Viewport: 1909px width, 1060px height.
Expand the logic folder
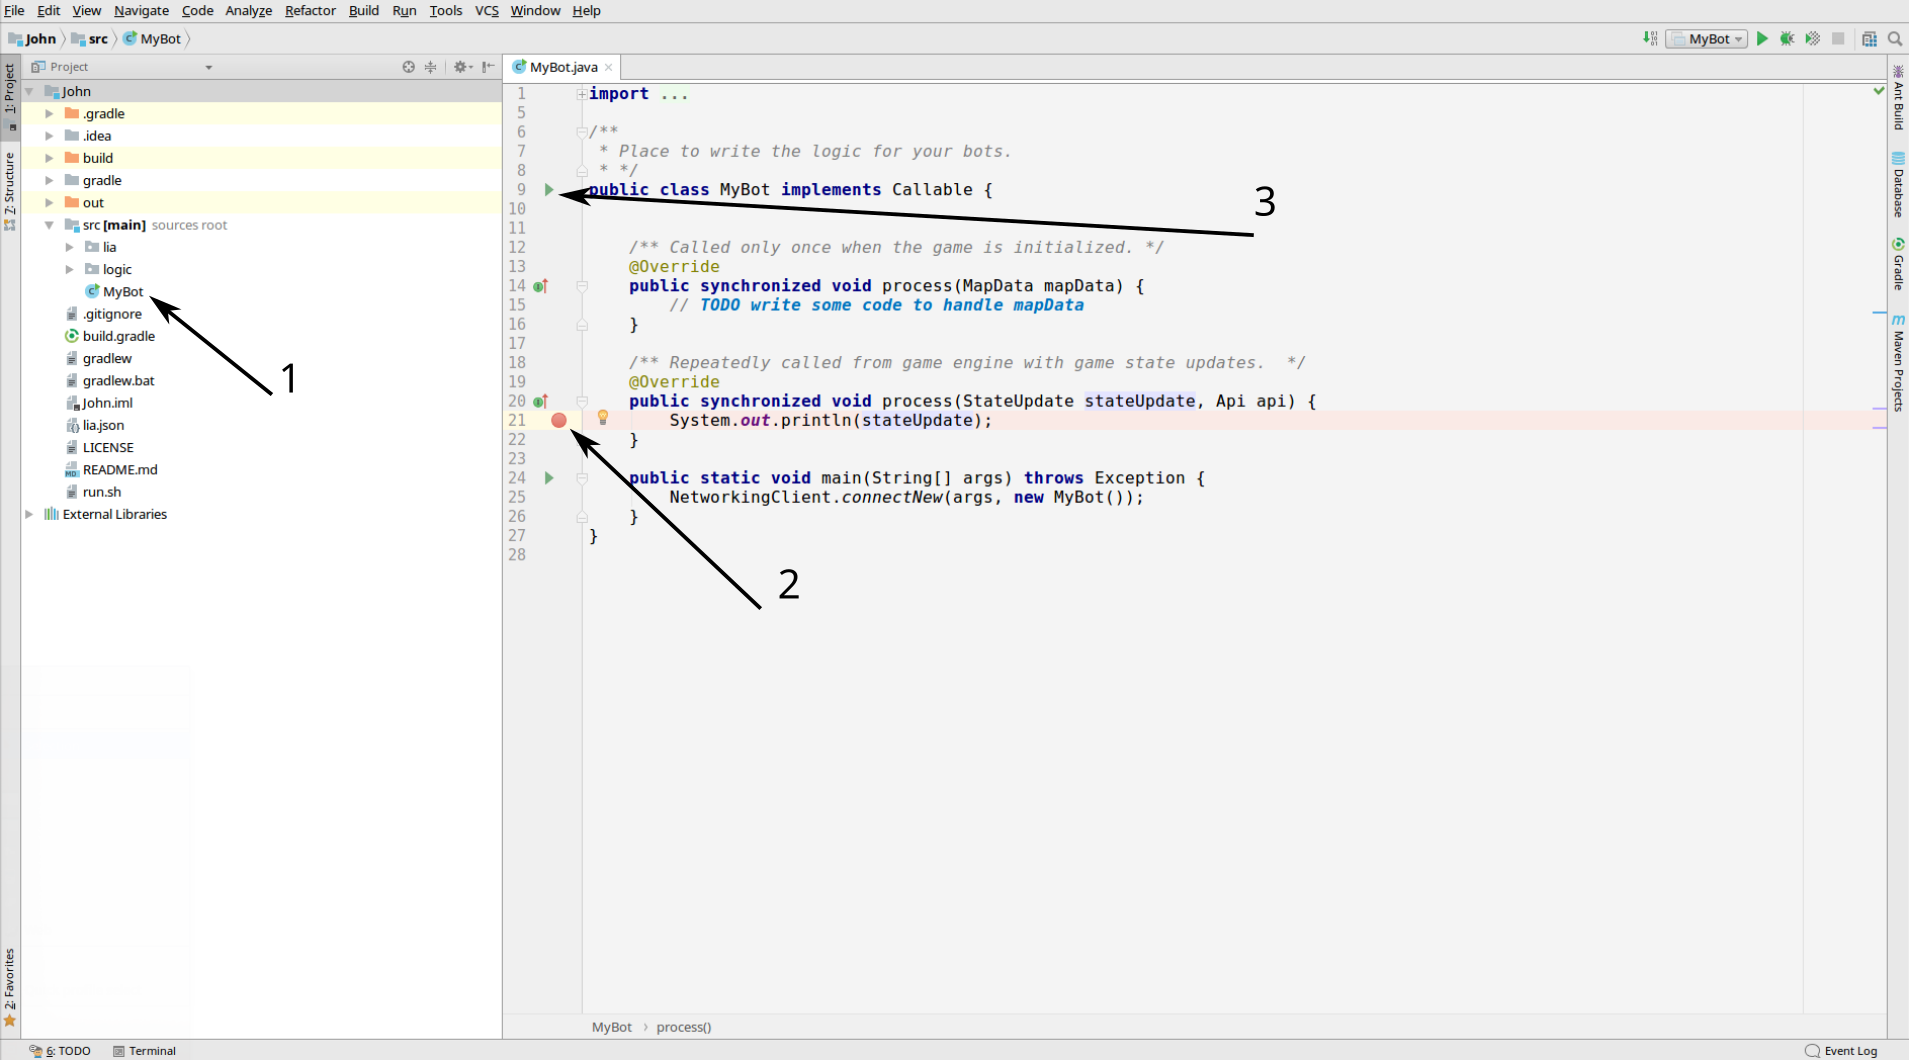[69, 269]
